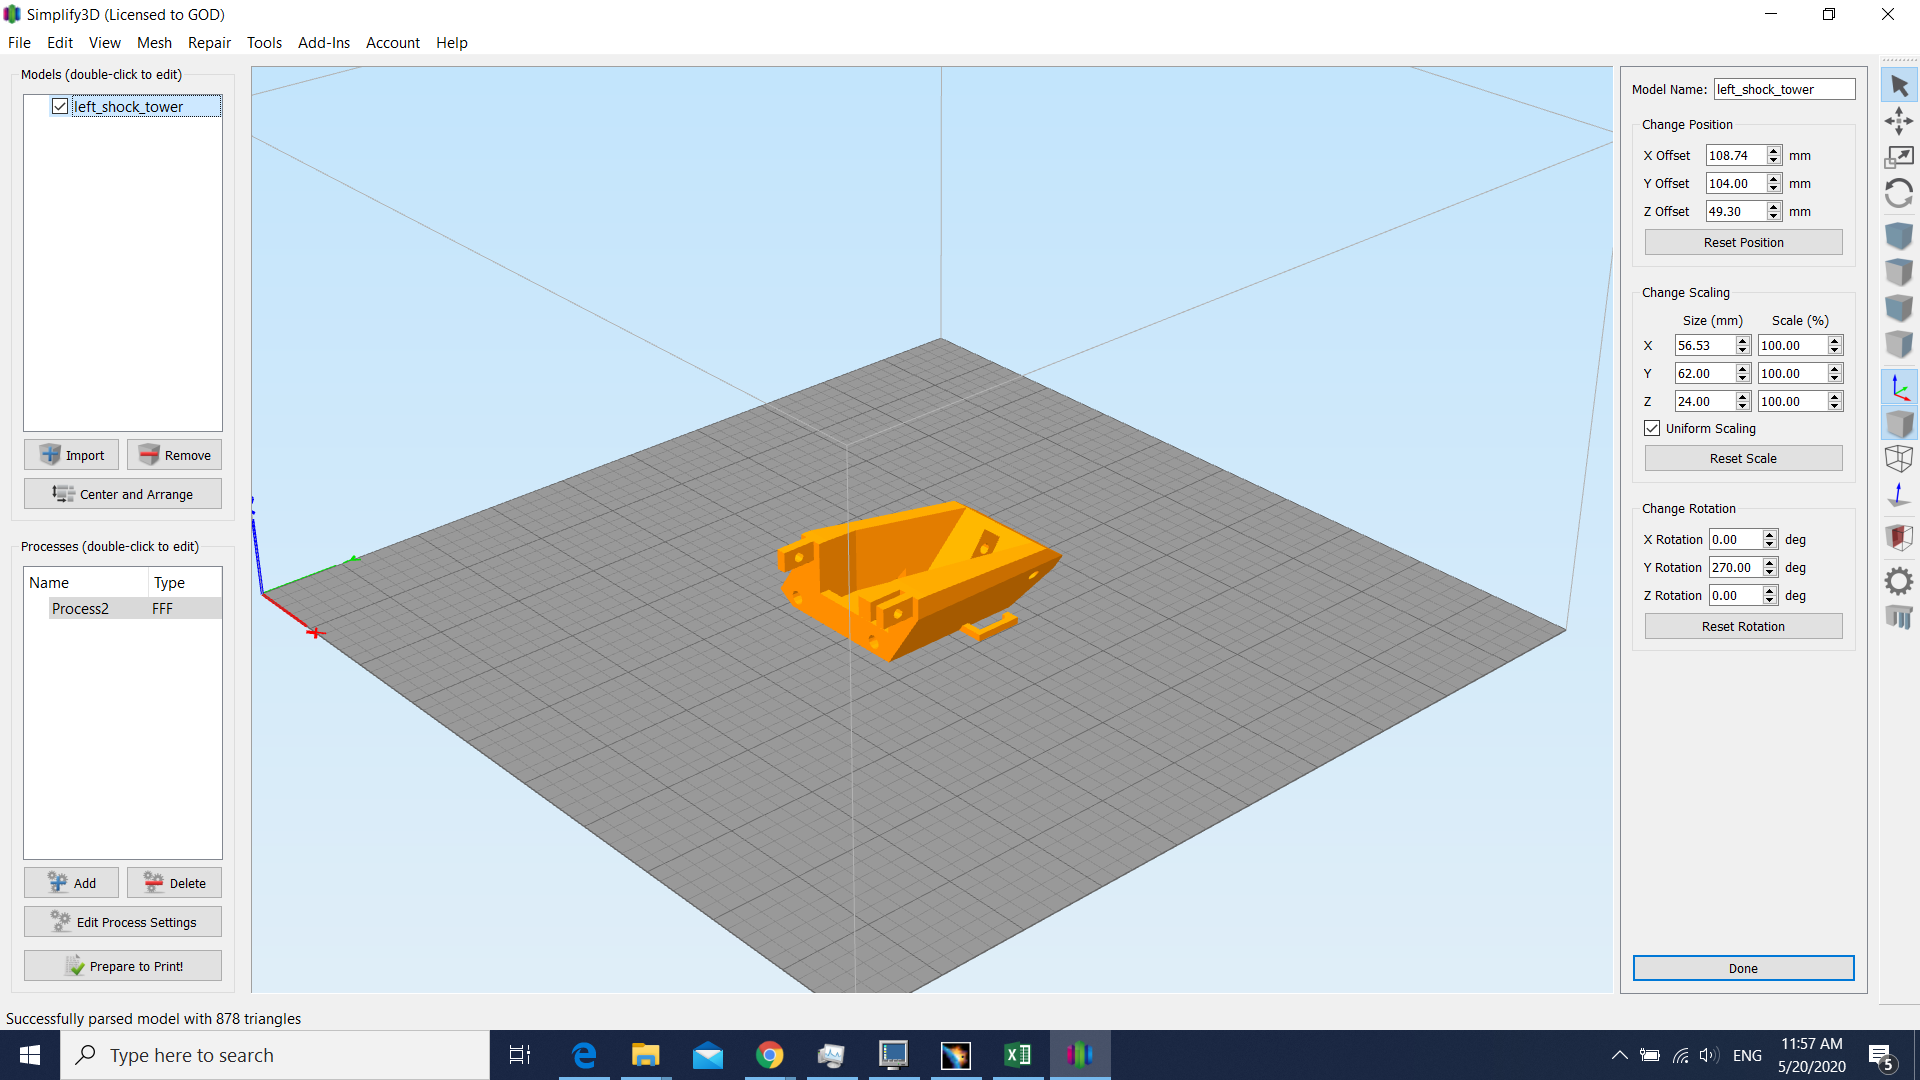Open Chrome from the taskbar

[x=769, y=1055]
